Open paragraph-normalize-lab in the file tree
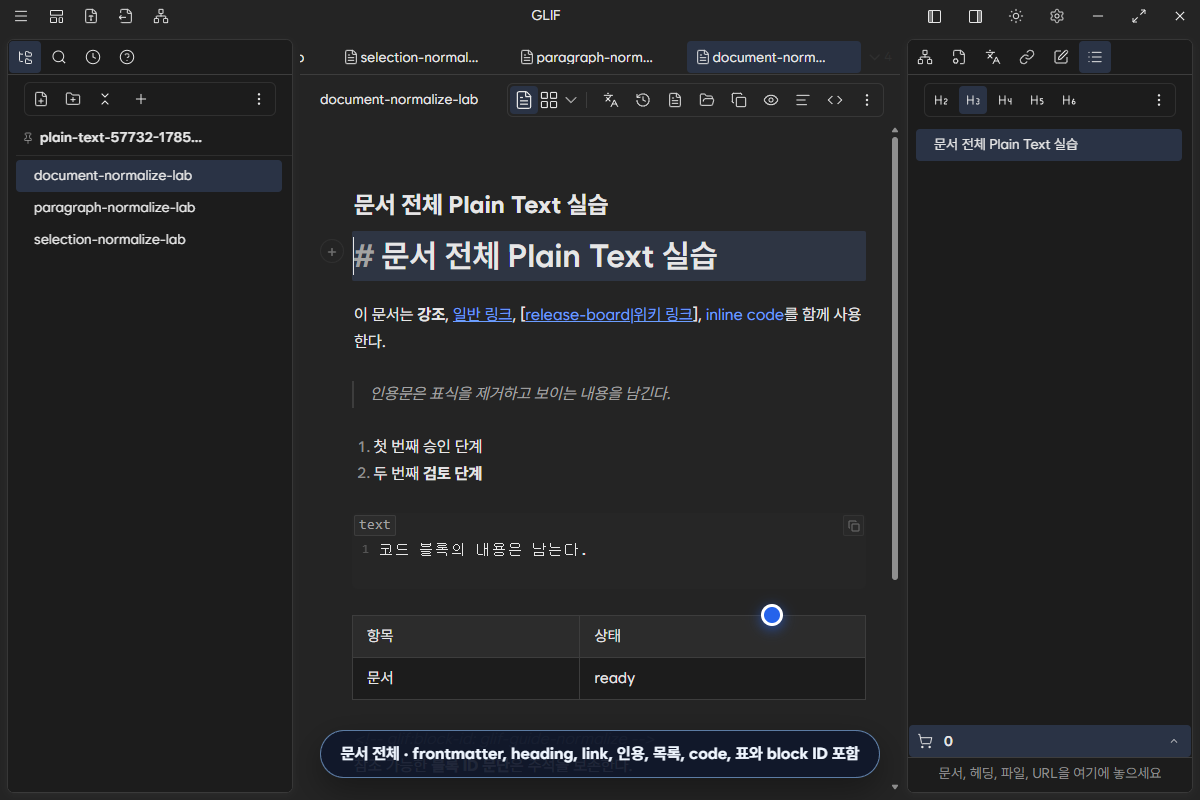1200x800 pixels. point(149,207)
